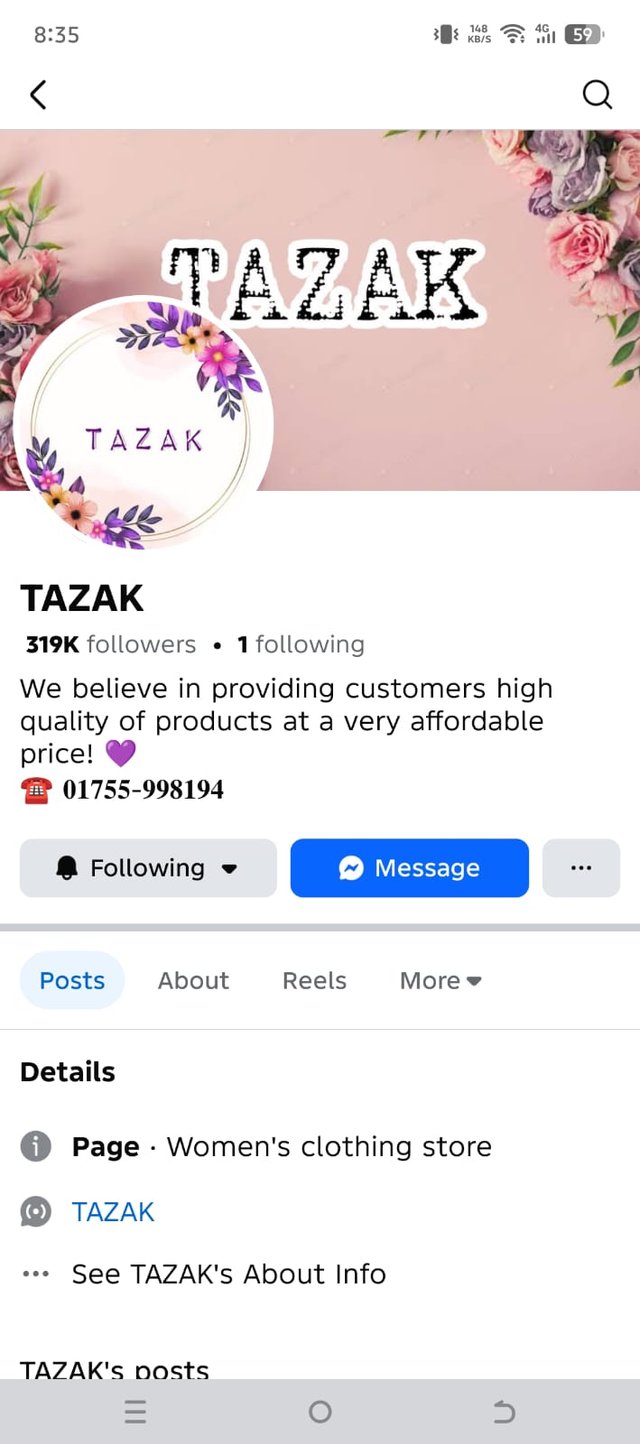
Task: View the 319K followers list
Action: (x=111, y=645)
